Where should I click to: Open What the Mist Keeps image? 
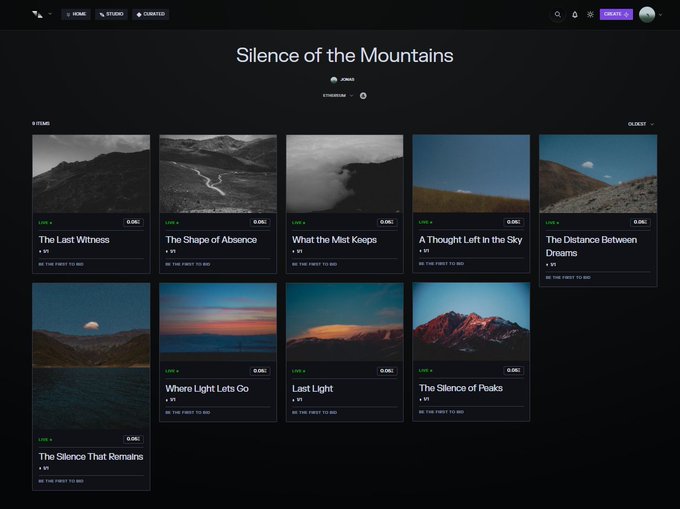(344, 173)
